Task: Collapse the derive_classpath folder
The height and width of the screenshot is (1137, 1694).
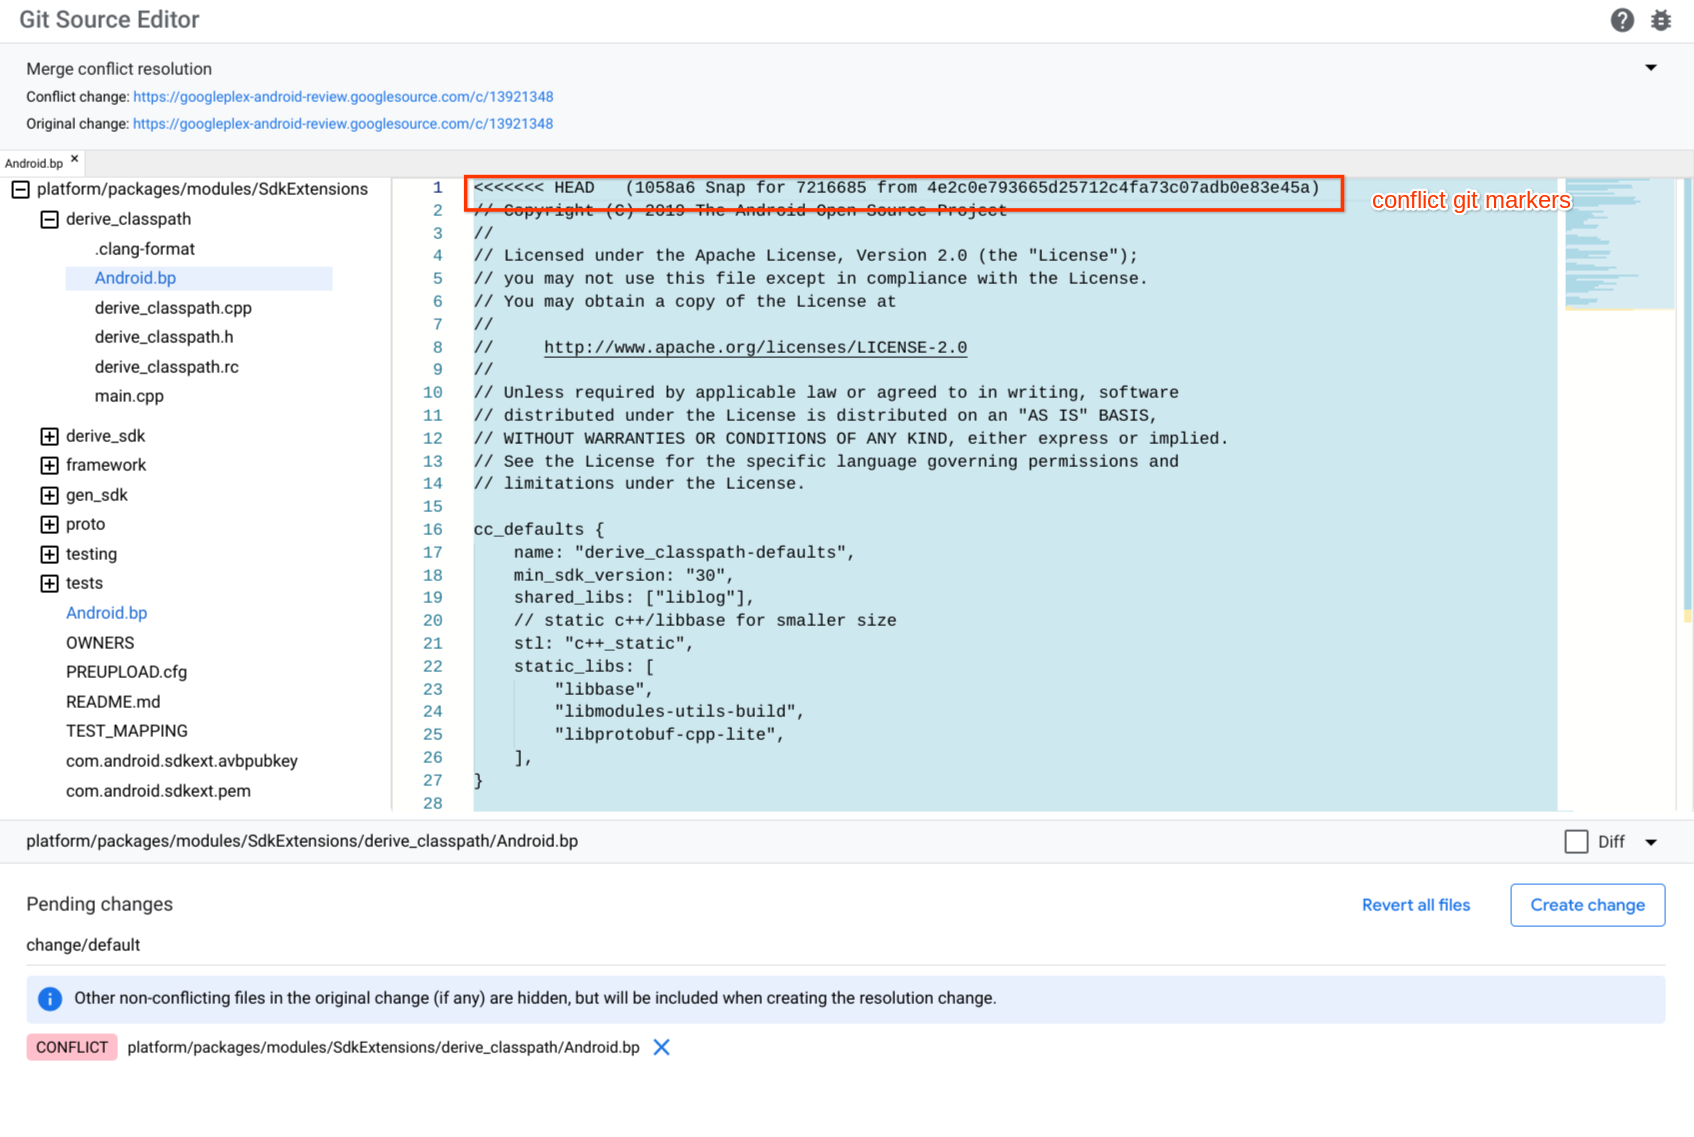Action: (x=49, y=219)
